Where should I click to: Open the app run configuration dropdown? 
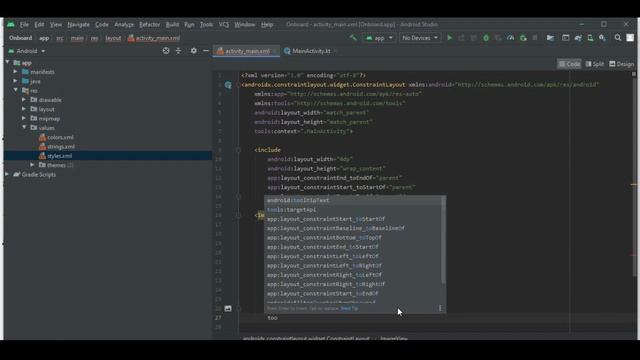pos(379,38)
